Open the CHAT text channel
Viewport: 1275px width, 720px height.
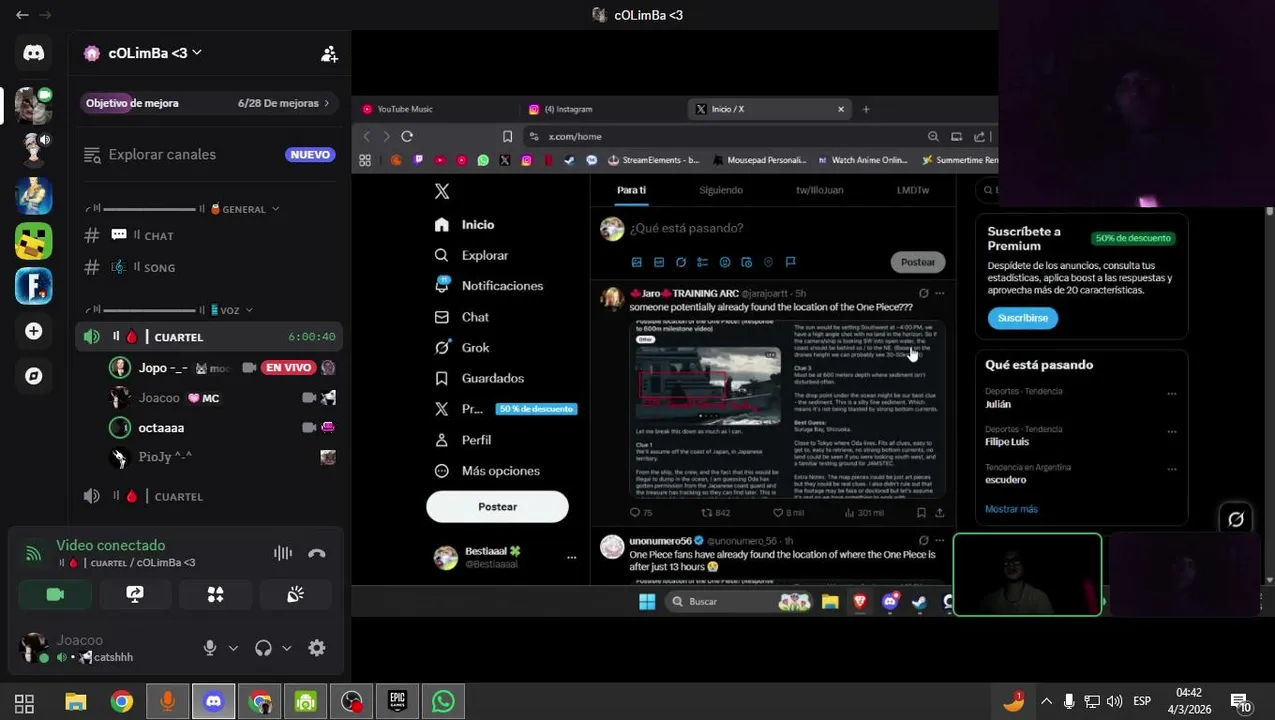(x=210, y=236)
